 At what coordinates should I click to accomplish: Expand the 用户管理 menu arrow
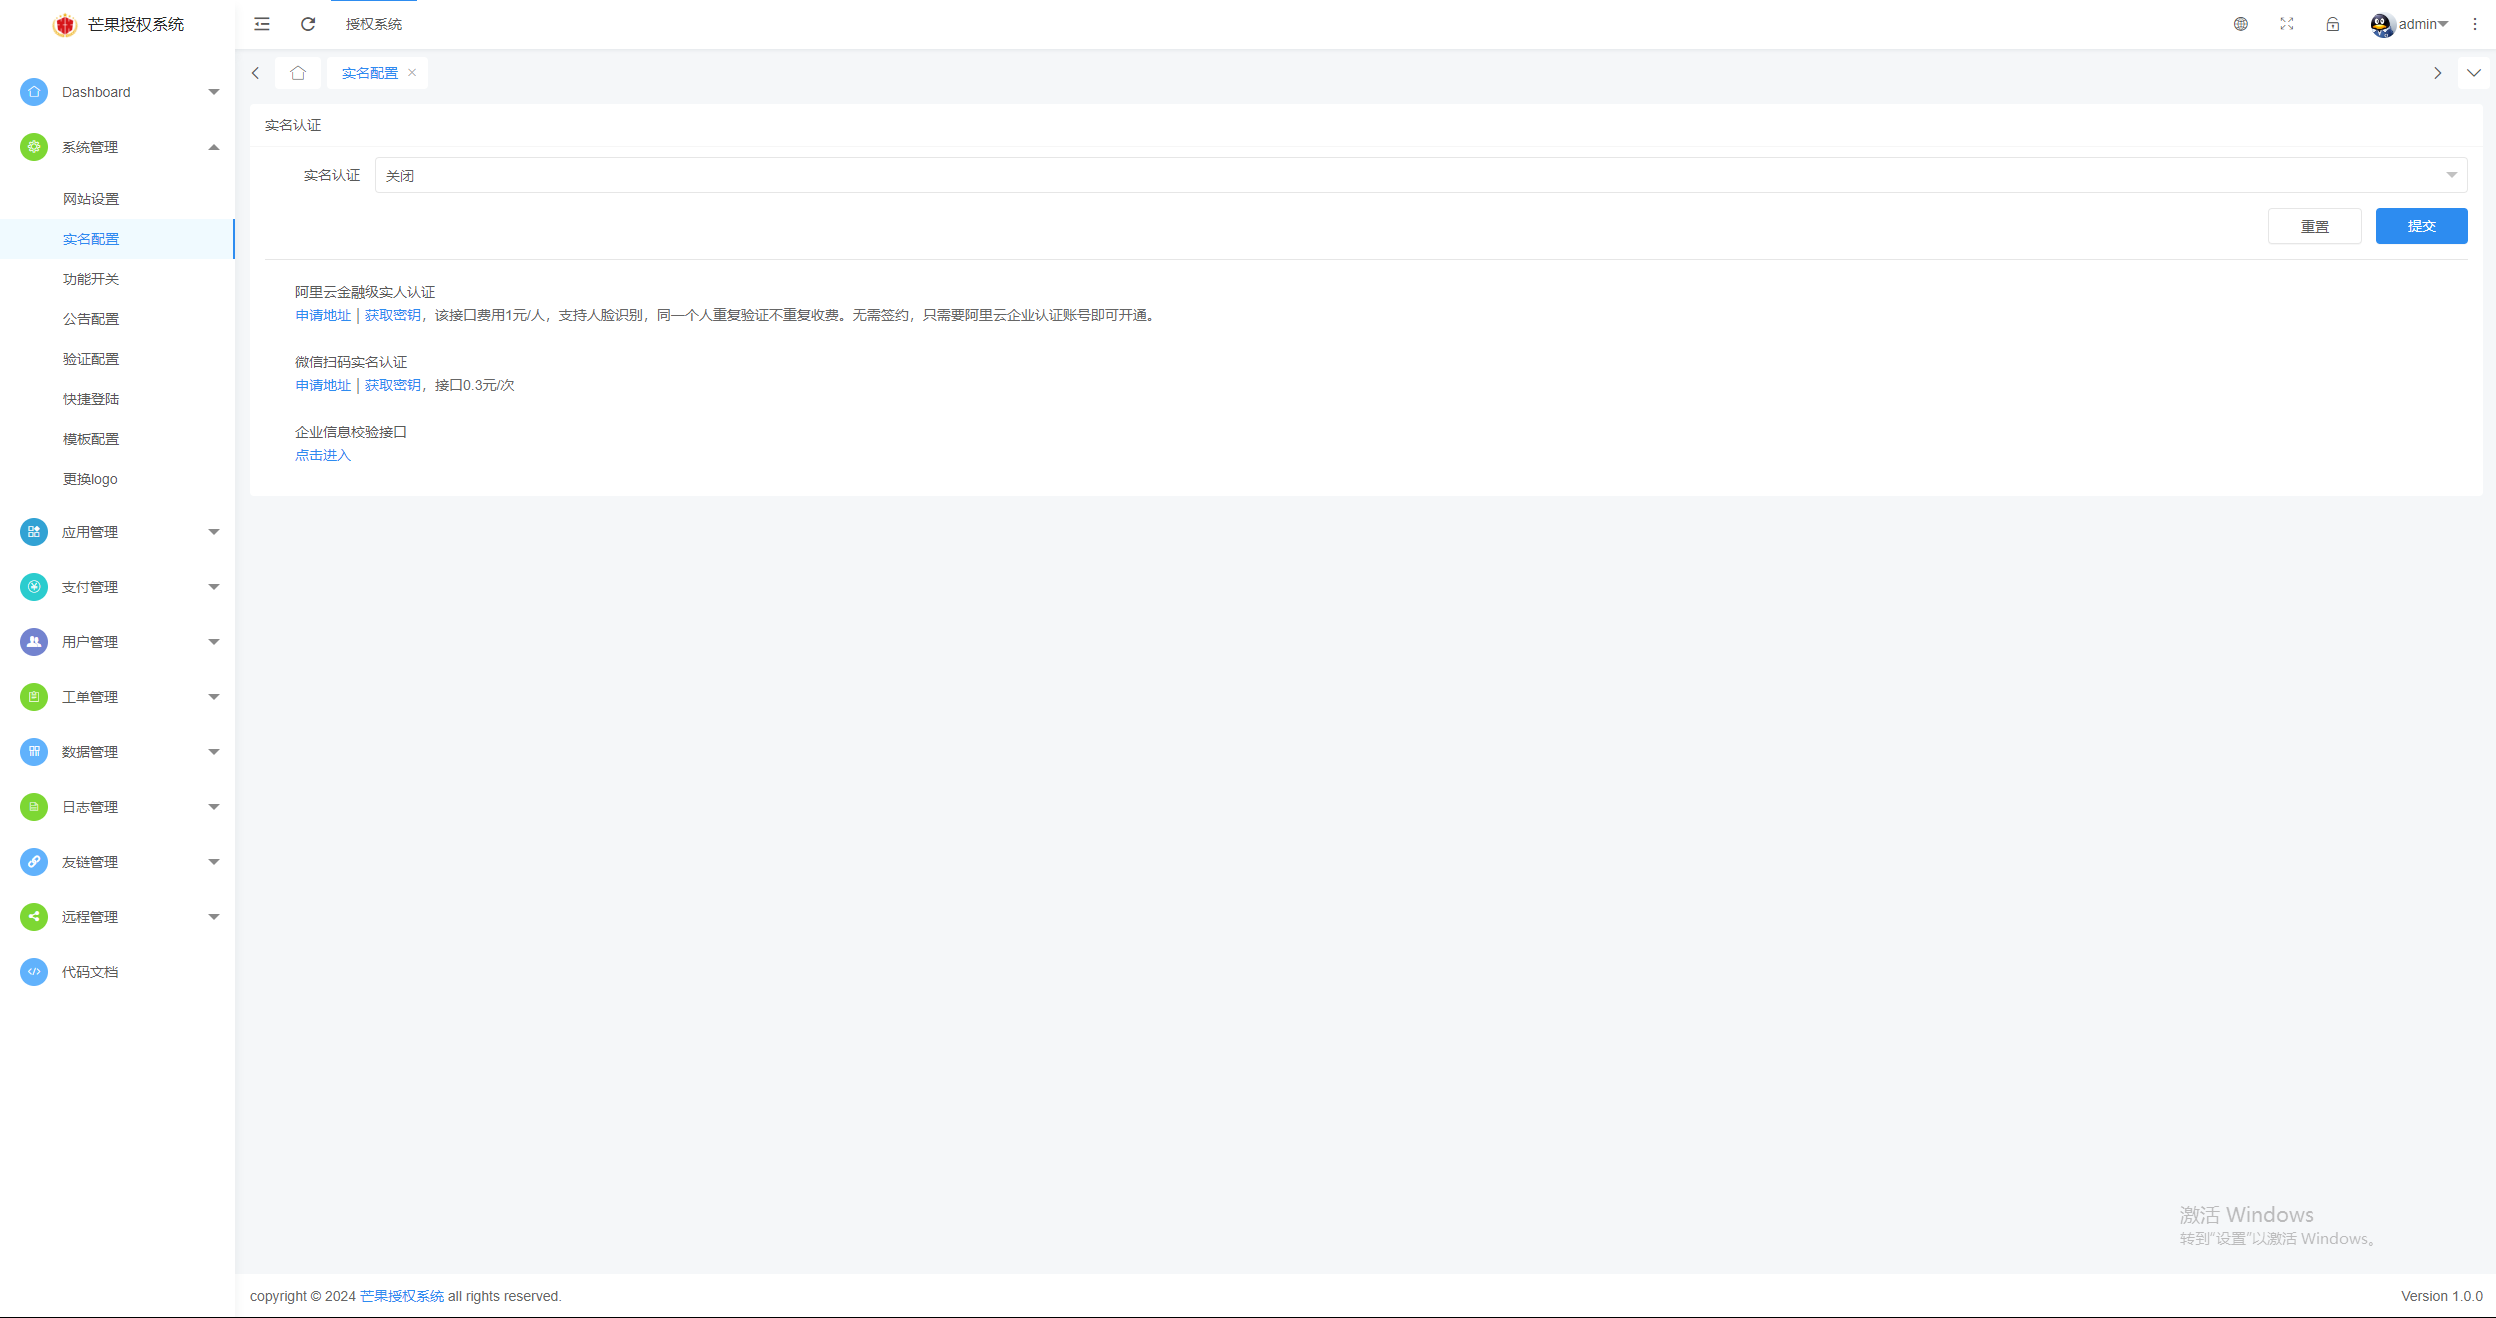[214, 642]
